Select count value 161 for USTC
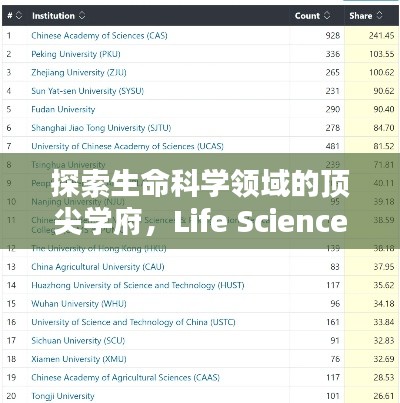The image size is (400, 403). [x=333, y=322]
